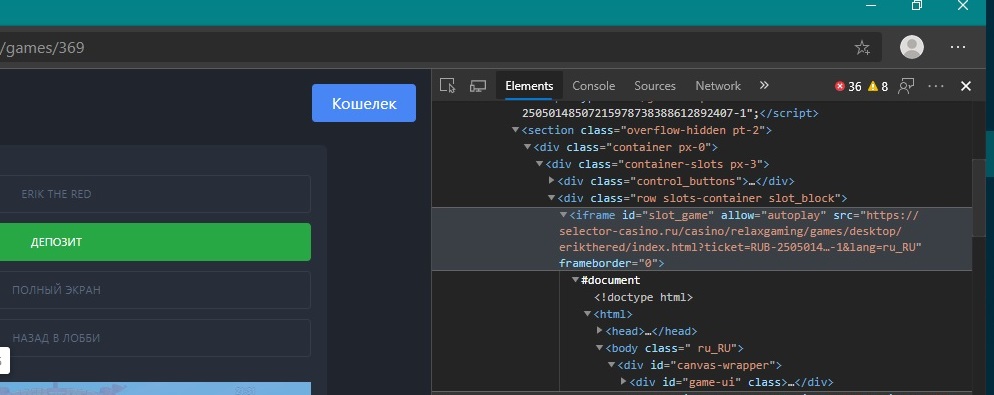Viewport: 994px width, 395px height.
Task: Click the green ДЕПОЗИТ button
Action: 154,242
